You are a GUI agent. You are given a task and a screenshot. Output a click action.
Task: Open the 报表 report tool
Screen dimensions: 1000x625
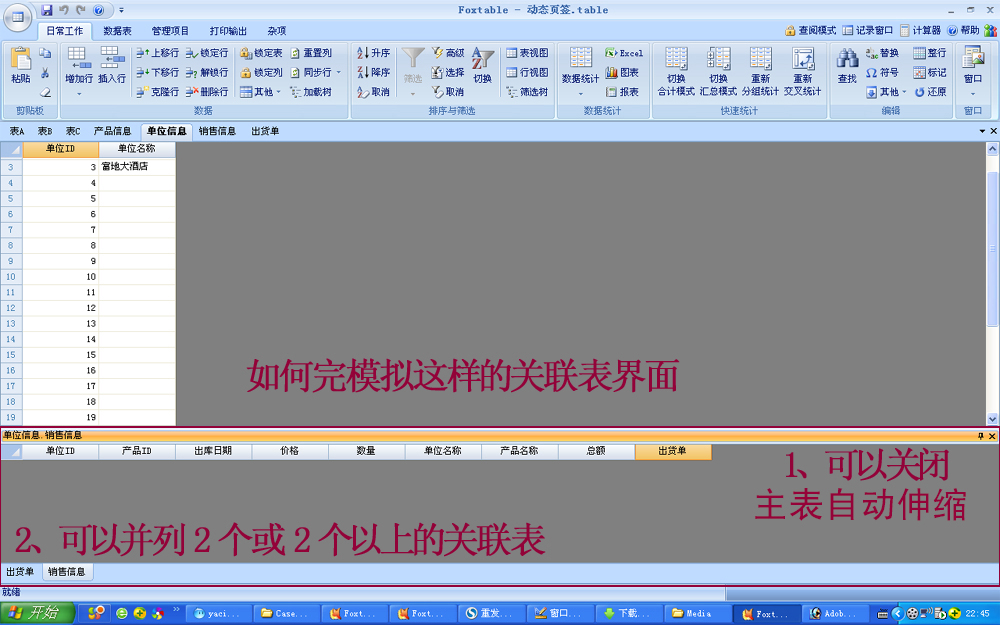pos(622,92)
